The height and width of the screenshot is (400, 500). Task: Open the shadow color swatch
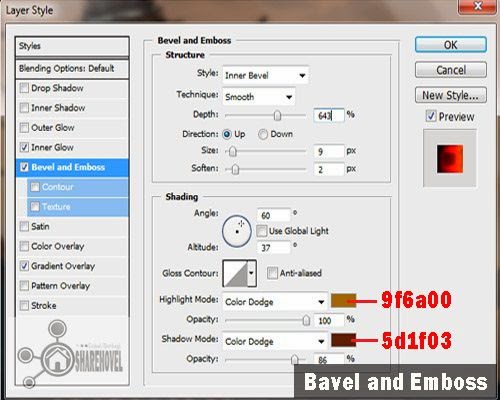343,340
